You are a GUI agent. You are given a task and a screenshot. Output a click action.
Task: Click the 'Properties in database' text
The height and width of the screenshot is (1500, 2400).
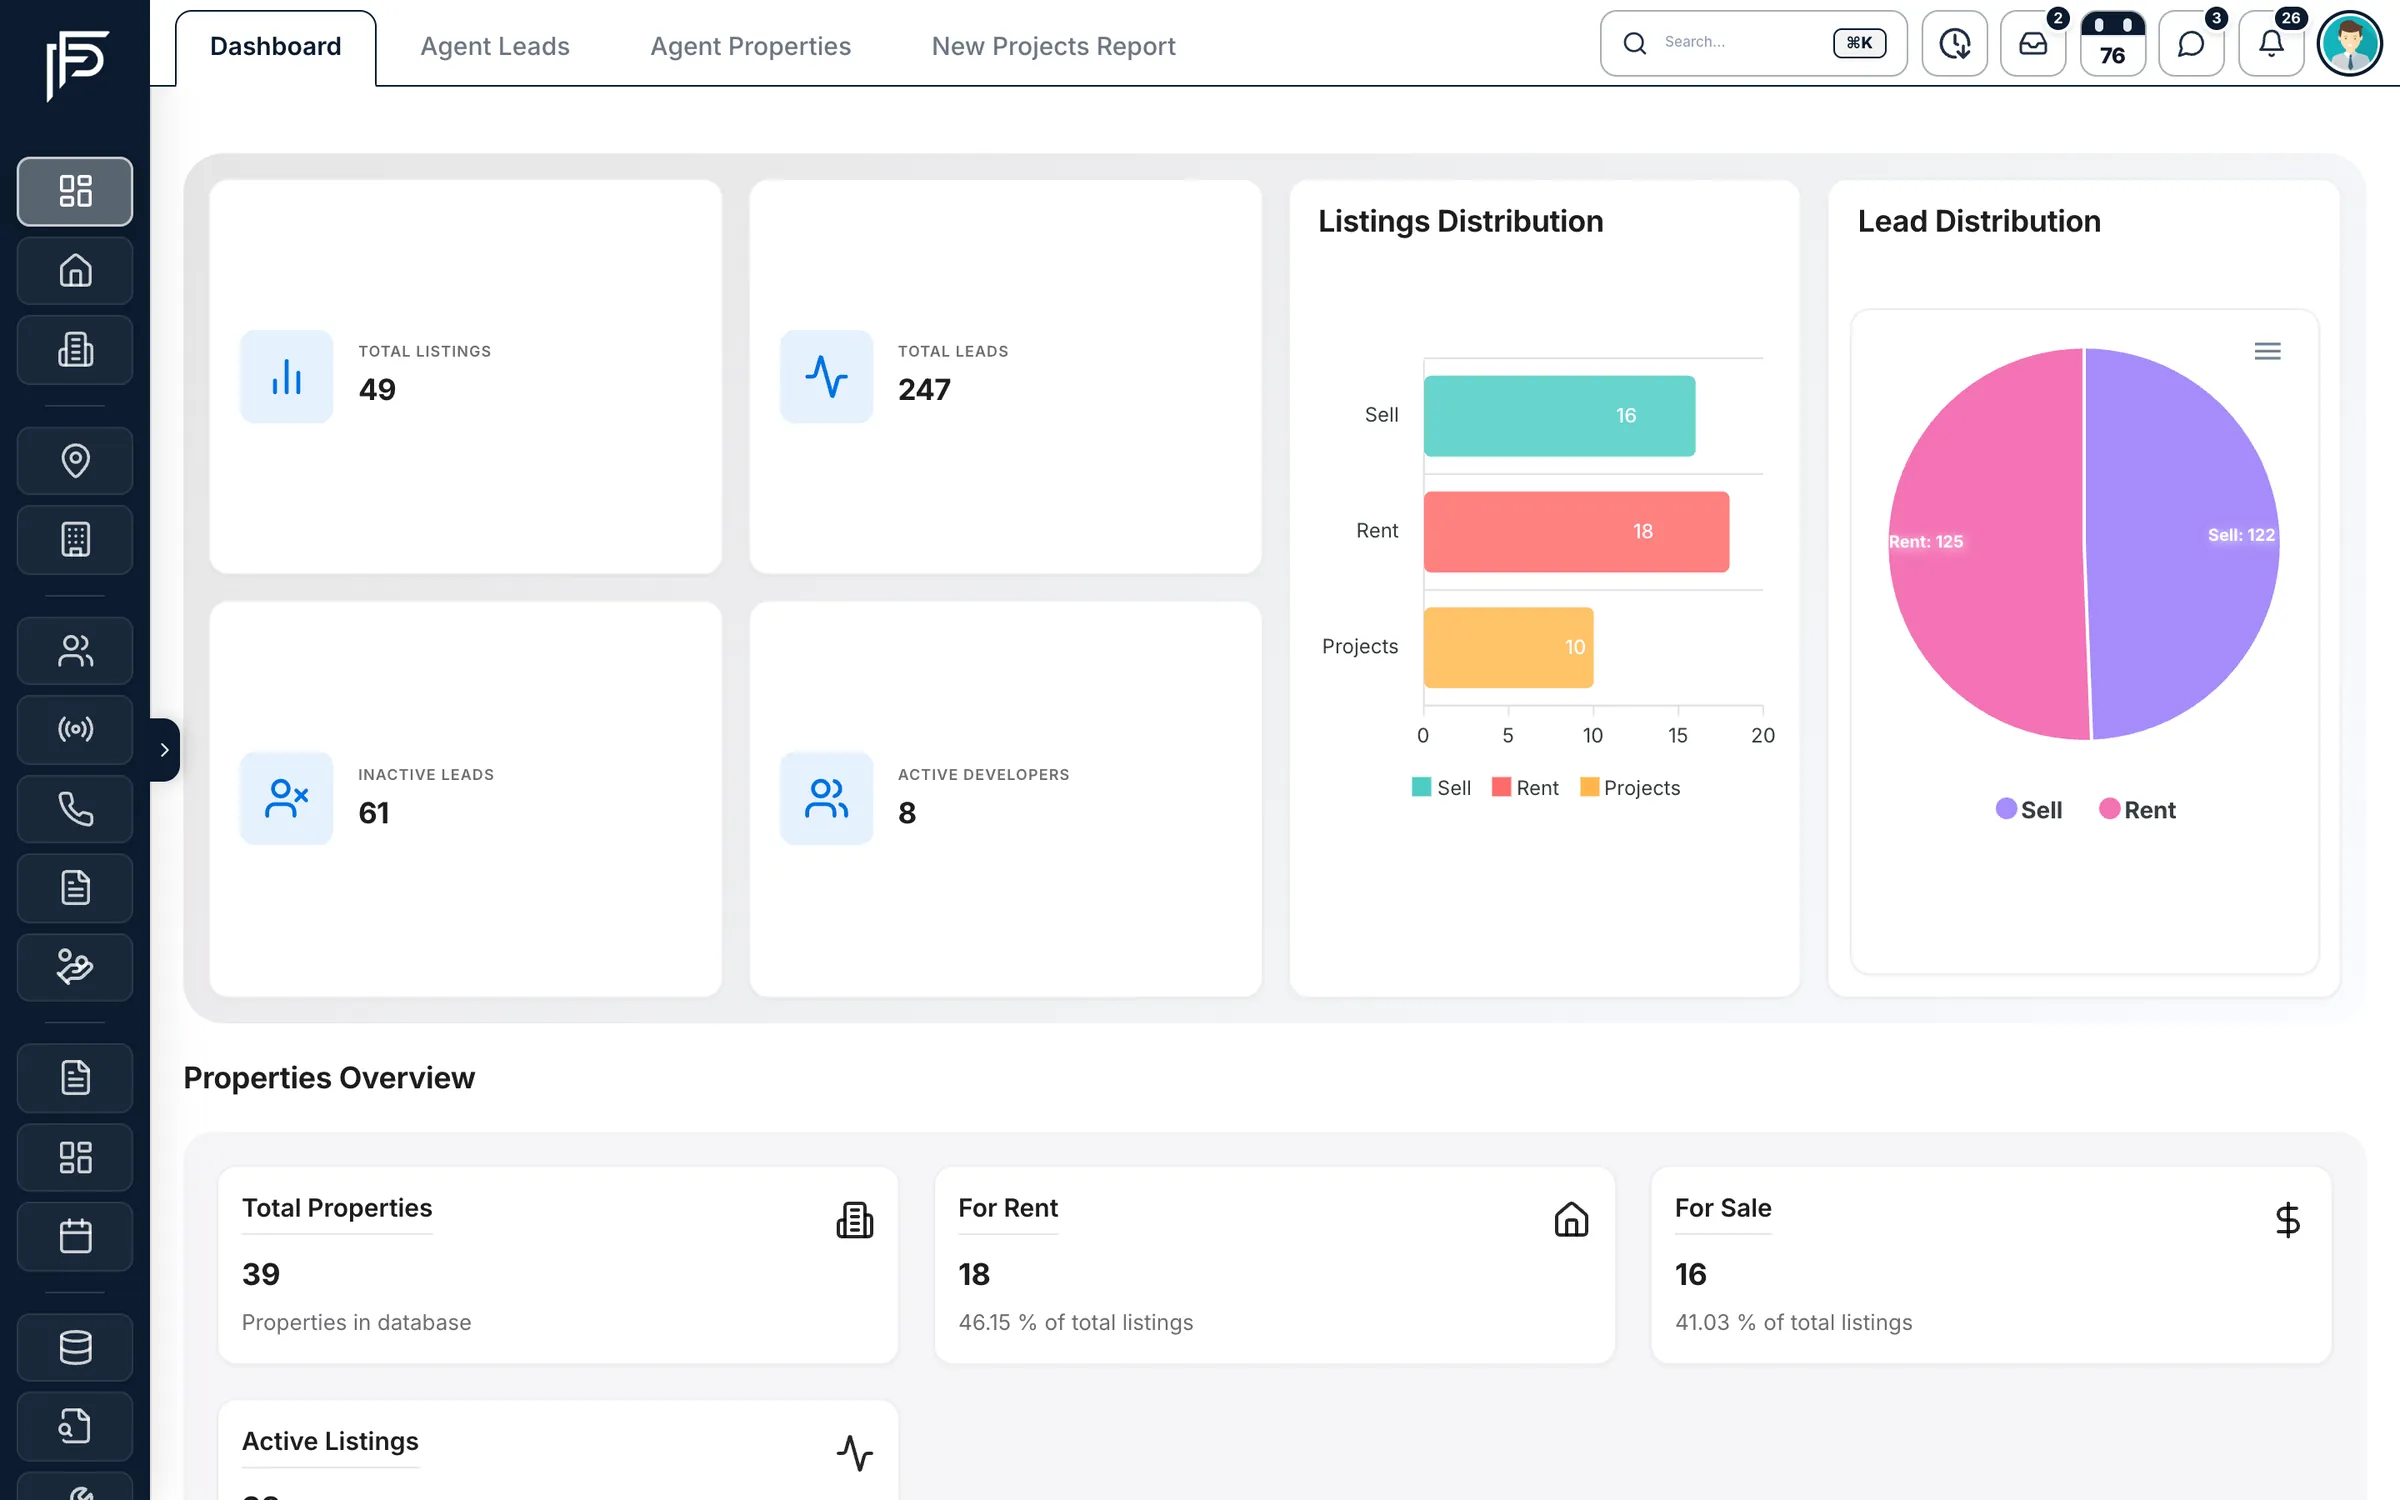356,1322
